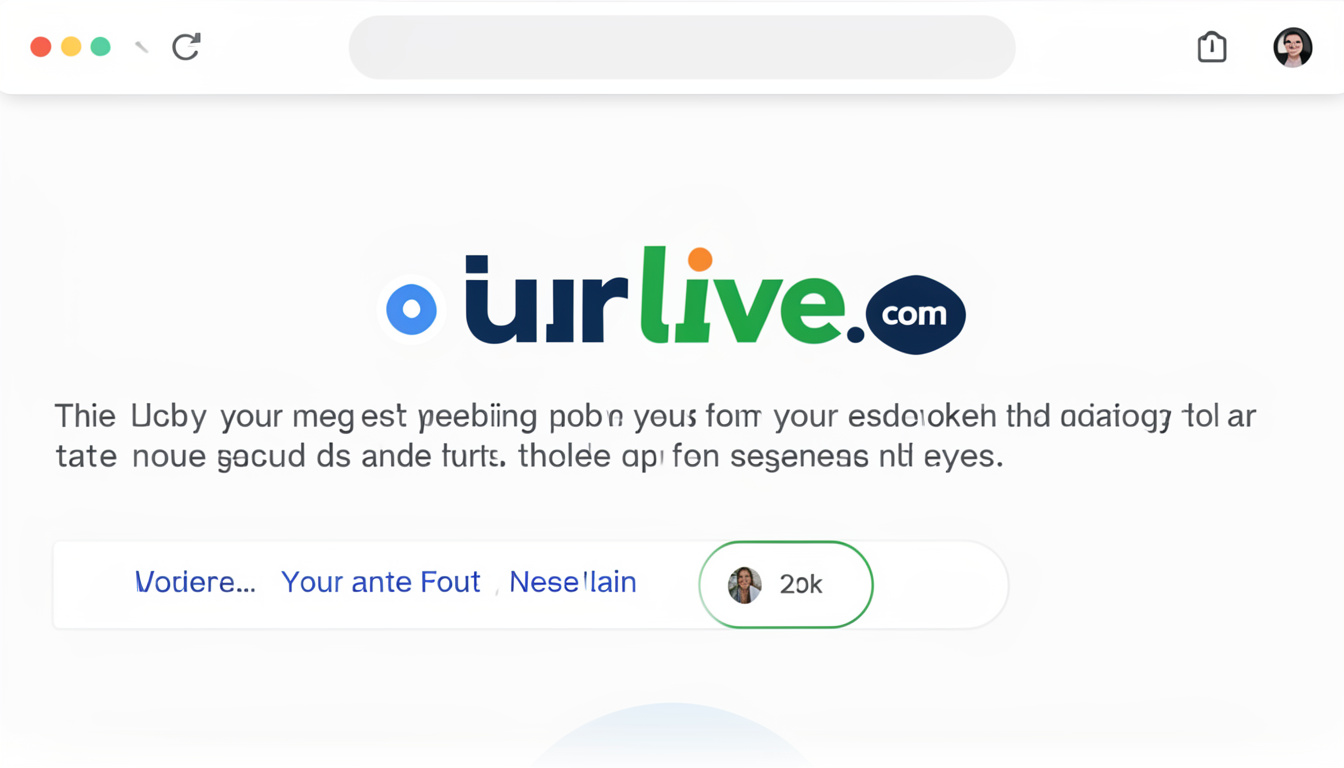Screen dimensions: 1344x768
Task: Minimize the window with the yellow dot
Action: pos(71,47)
